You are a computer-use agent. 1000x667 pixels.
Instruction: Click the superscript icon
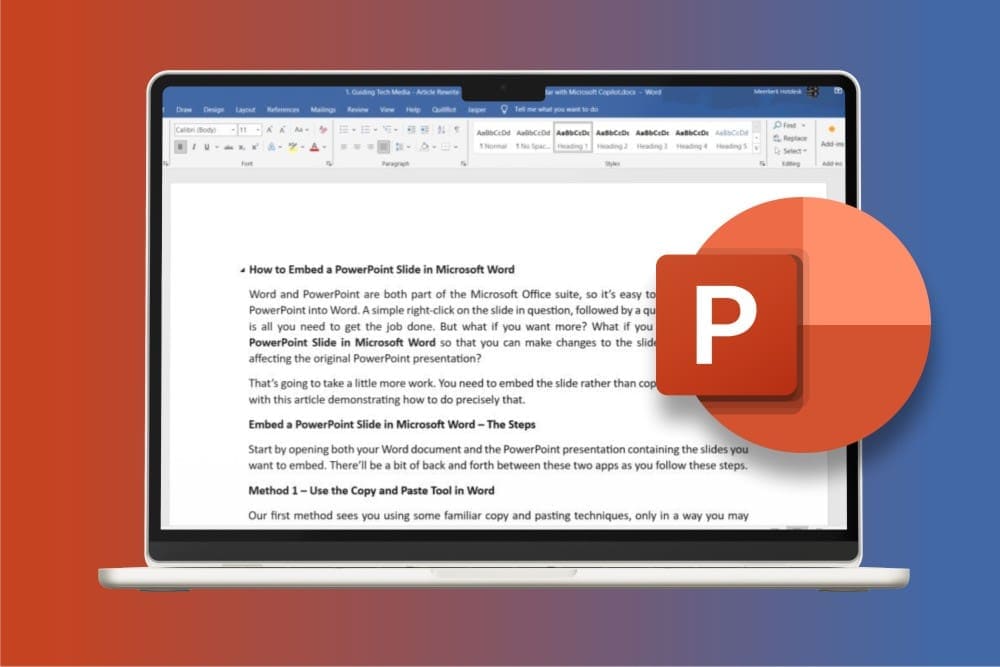click(254, 147)
